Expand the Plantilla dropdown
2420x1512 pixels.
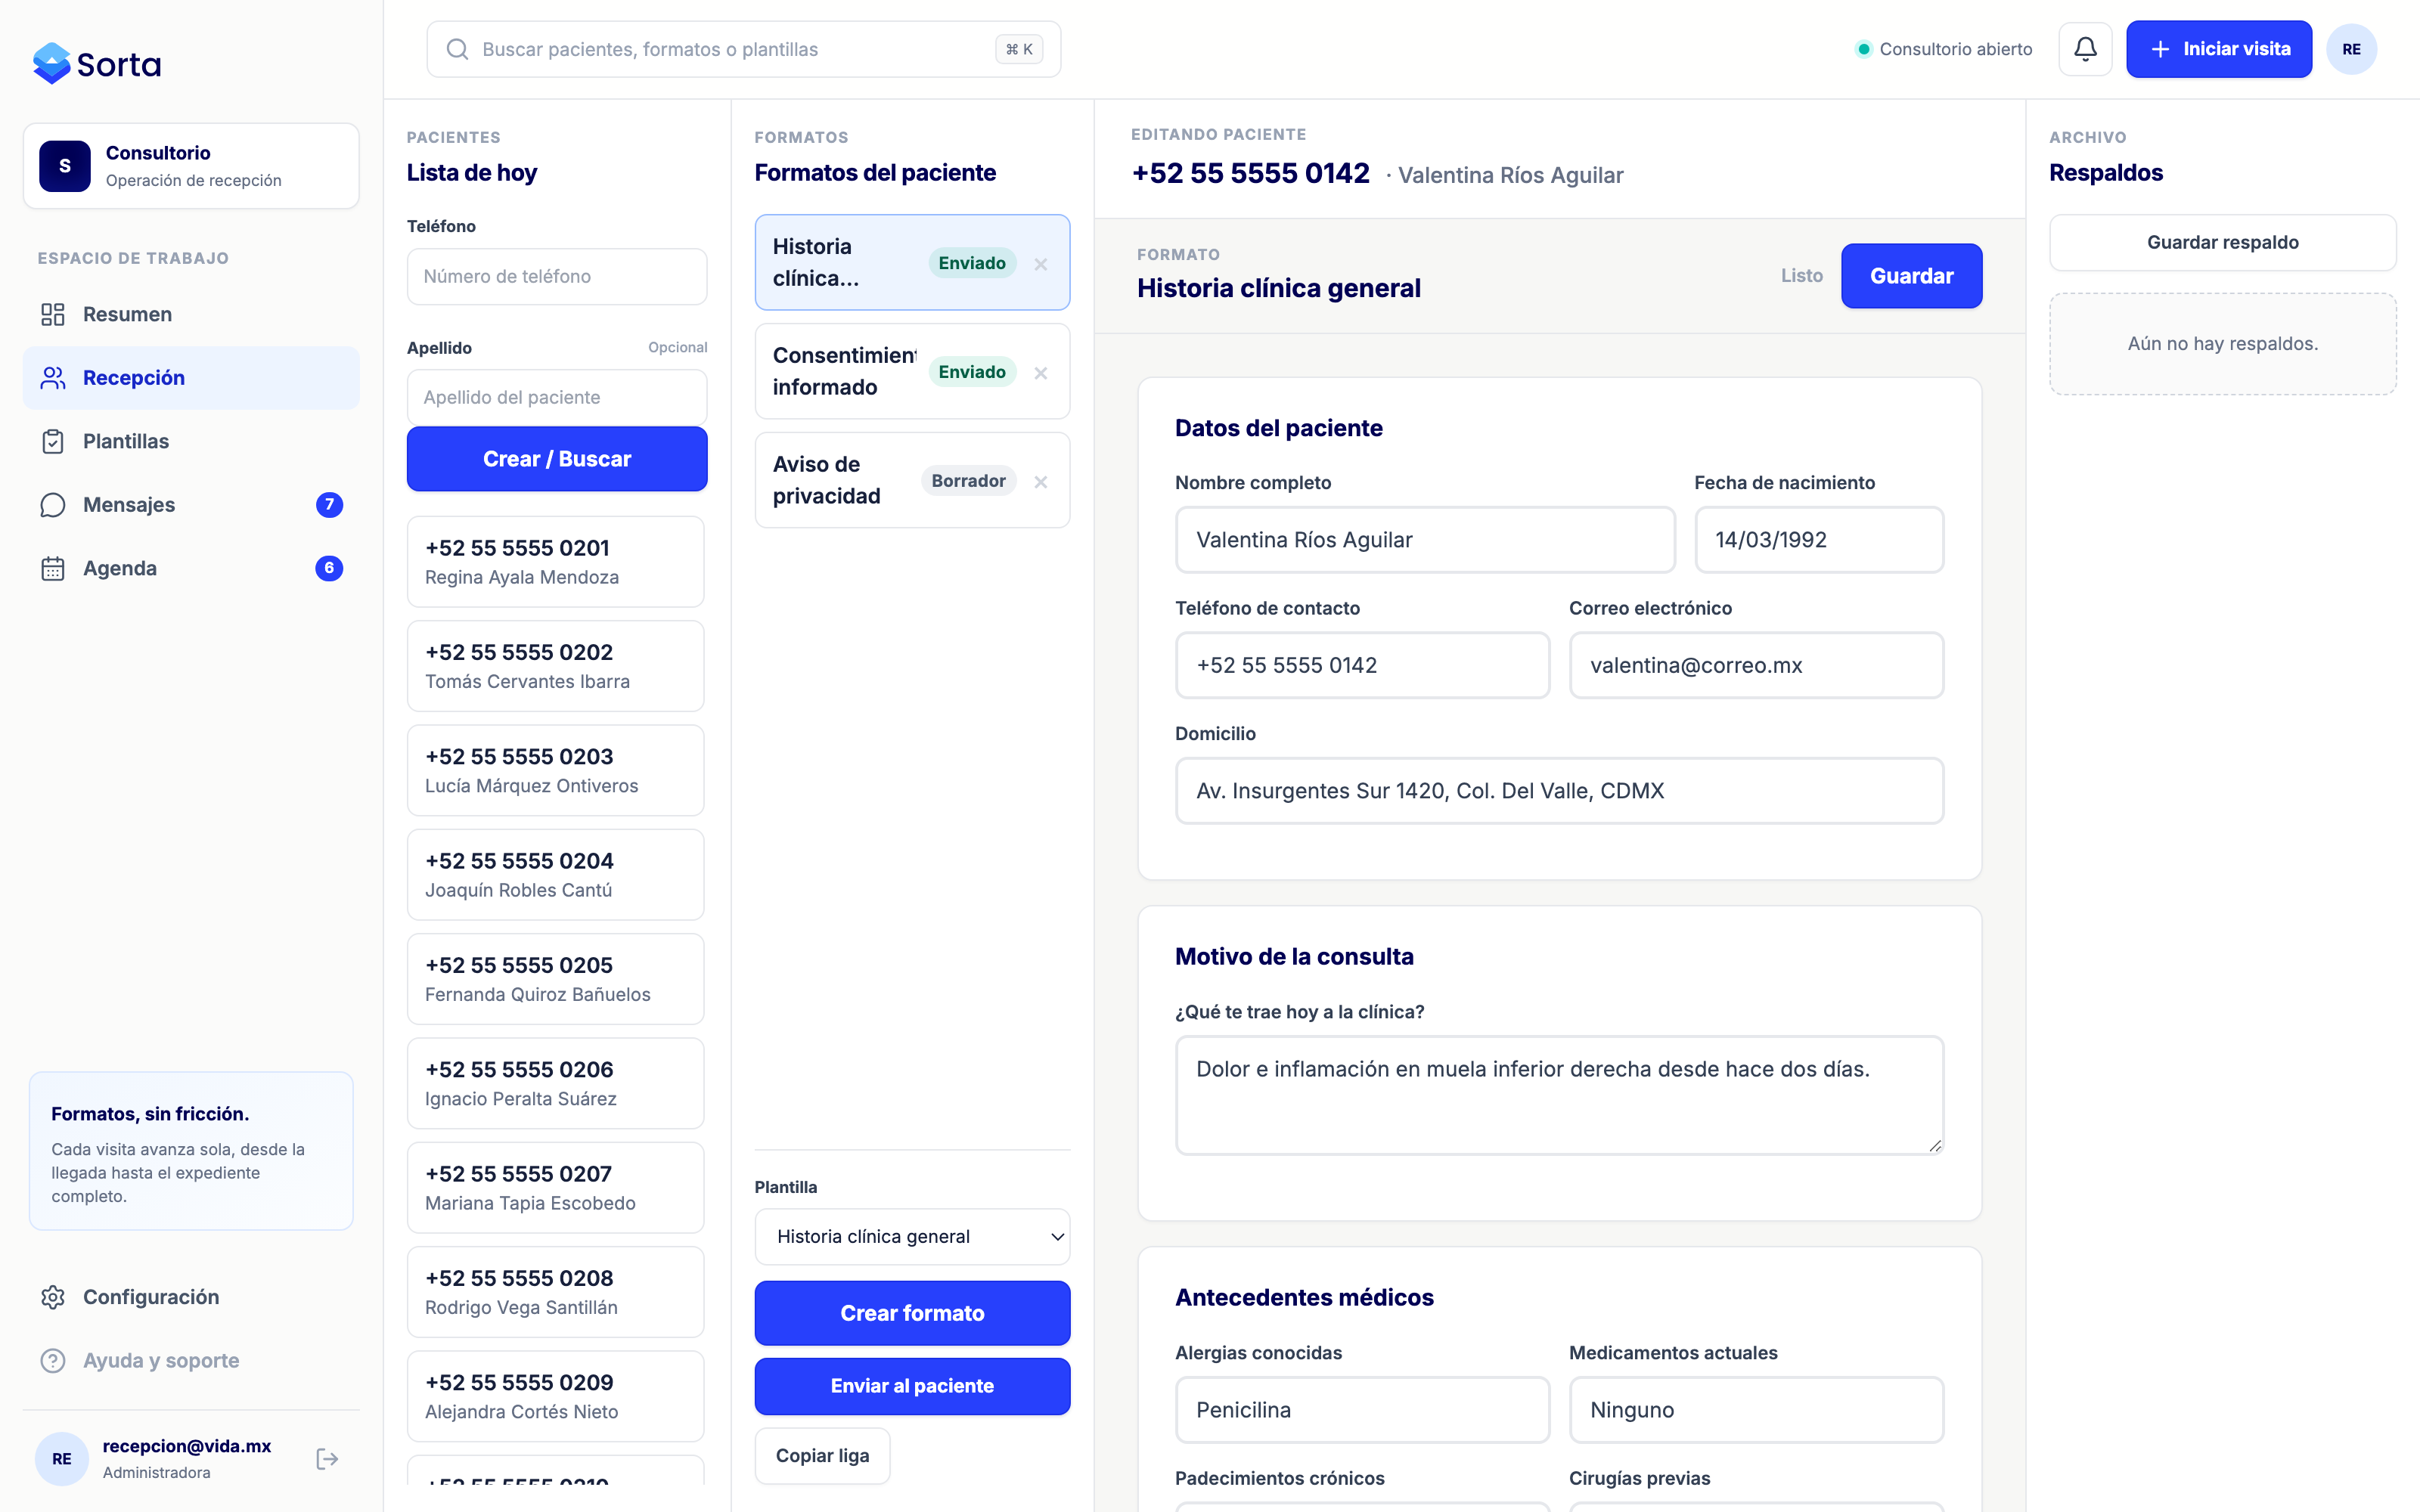(912, 1237)
